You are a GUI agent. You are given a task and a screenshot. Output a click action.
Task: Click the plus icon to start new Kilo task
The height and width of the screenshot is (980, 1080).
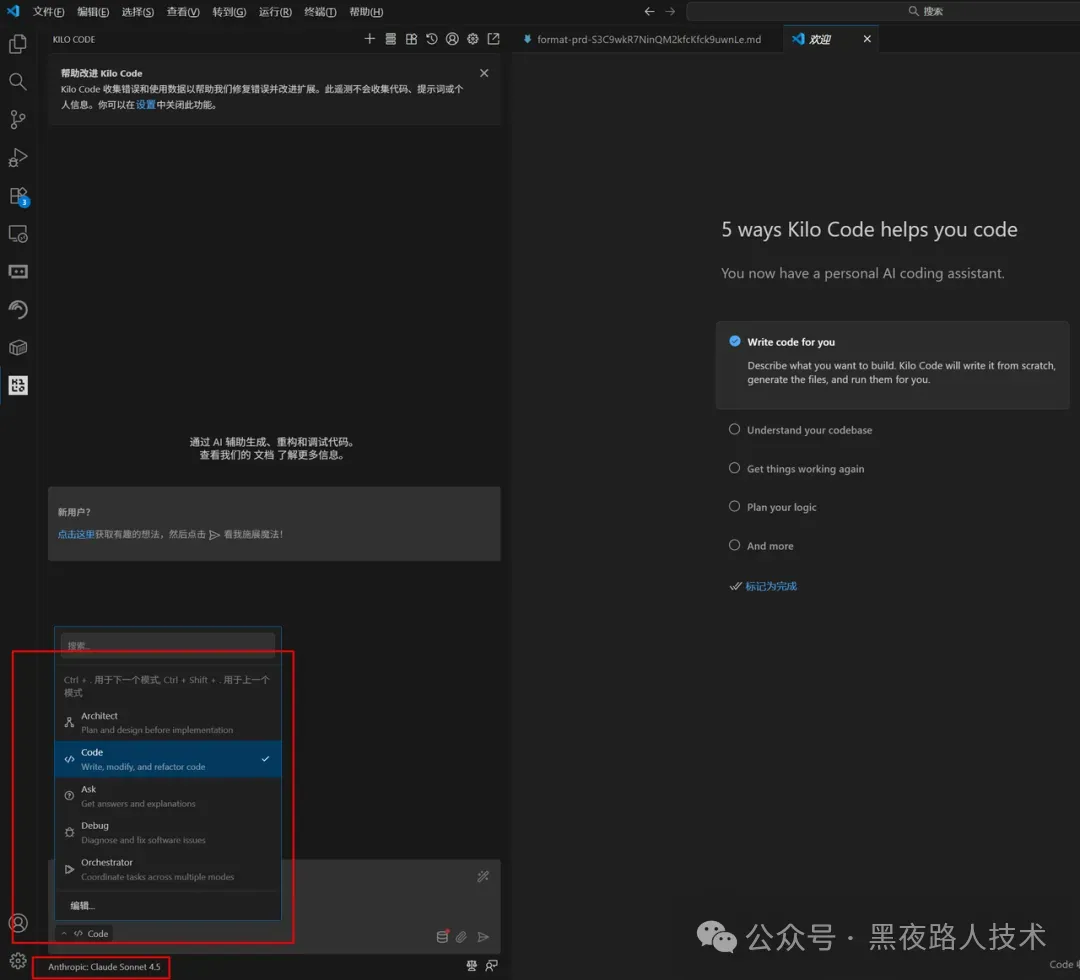(369, 39)
